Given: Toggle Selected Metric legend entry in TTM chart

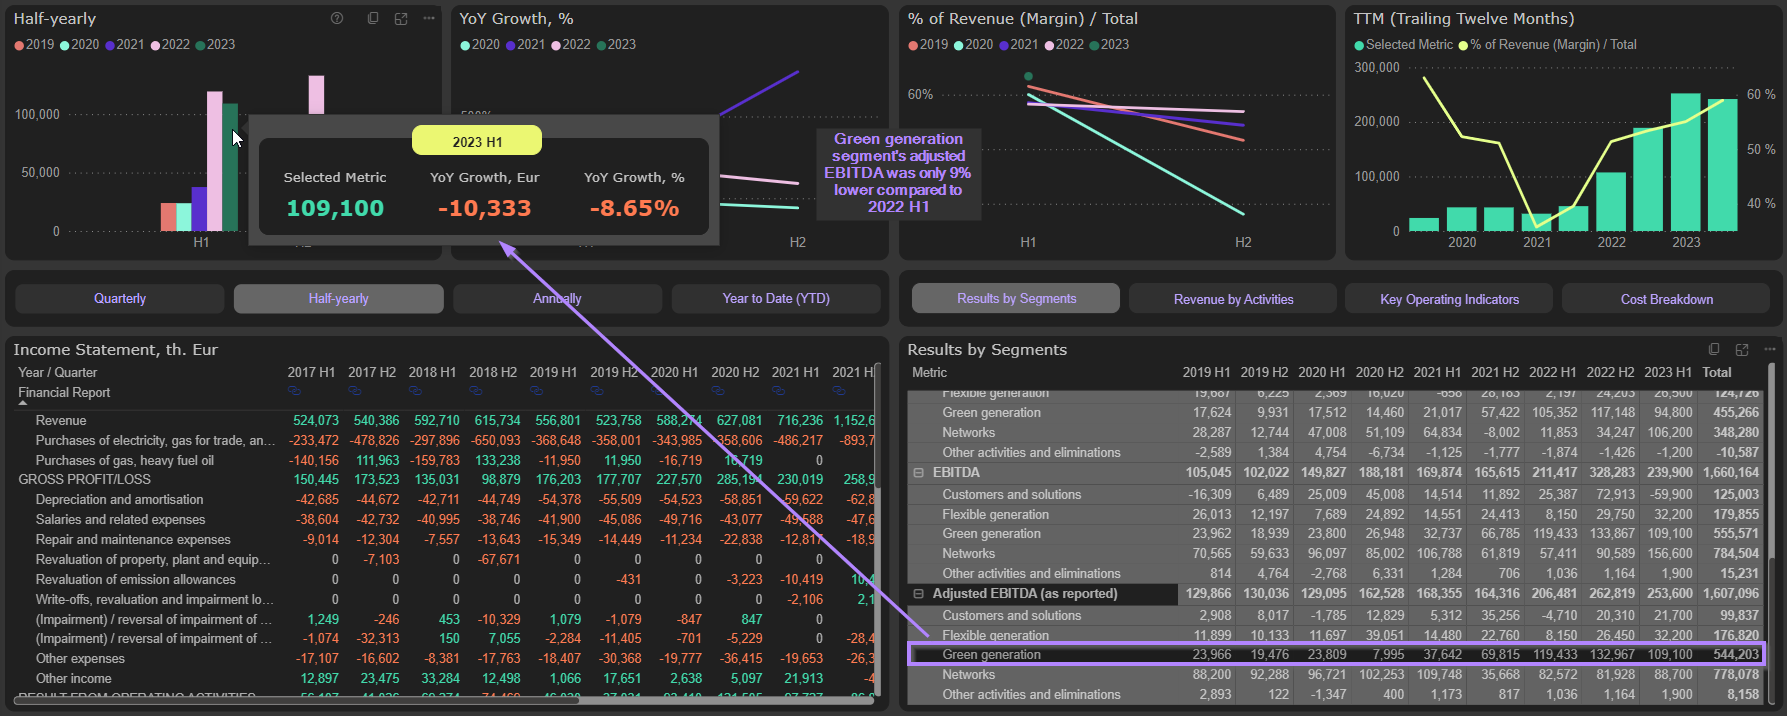Looking at the screenshot, I should [x=1403, y=45].
